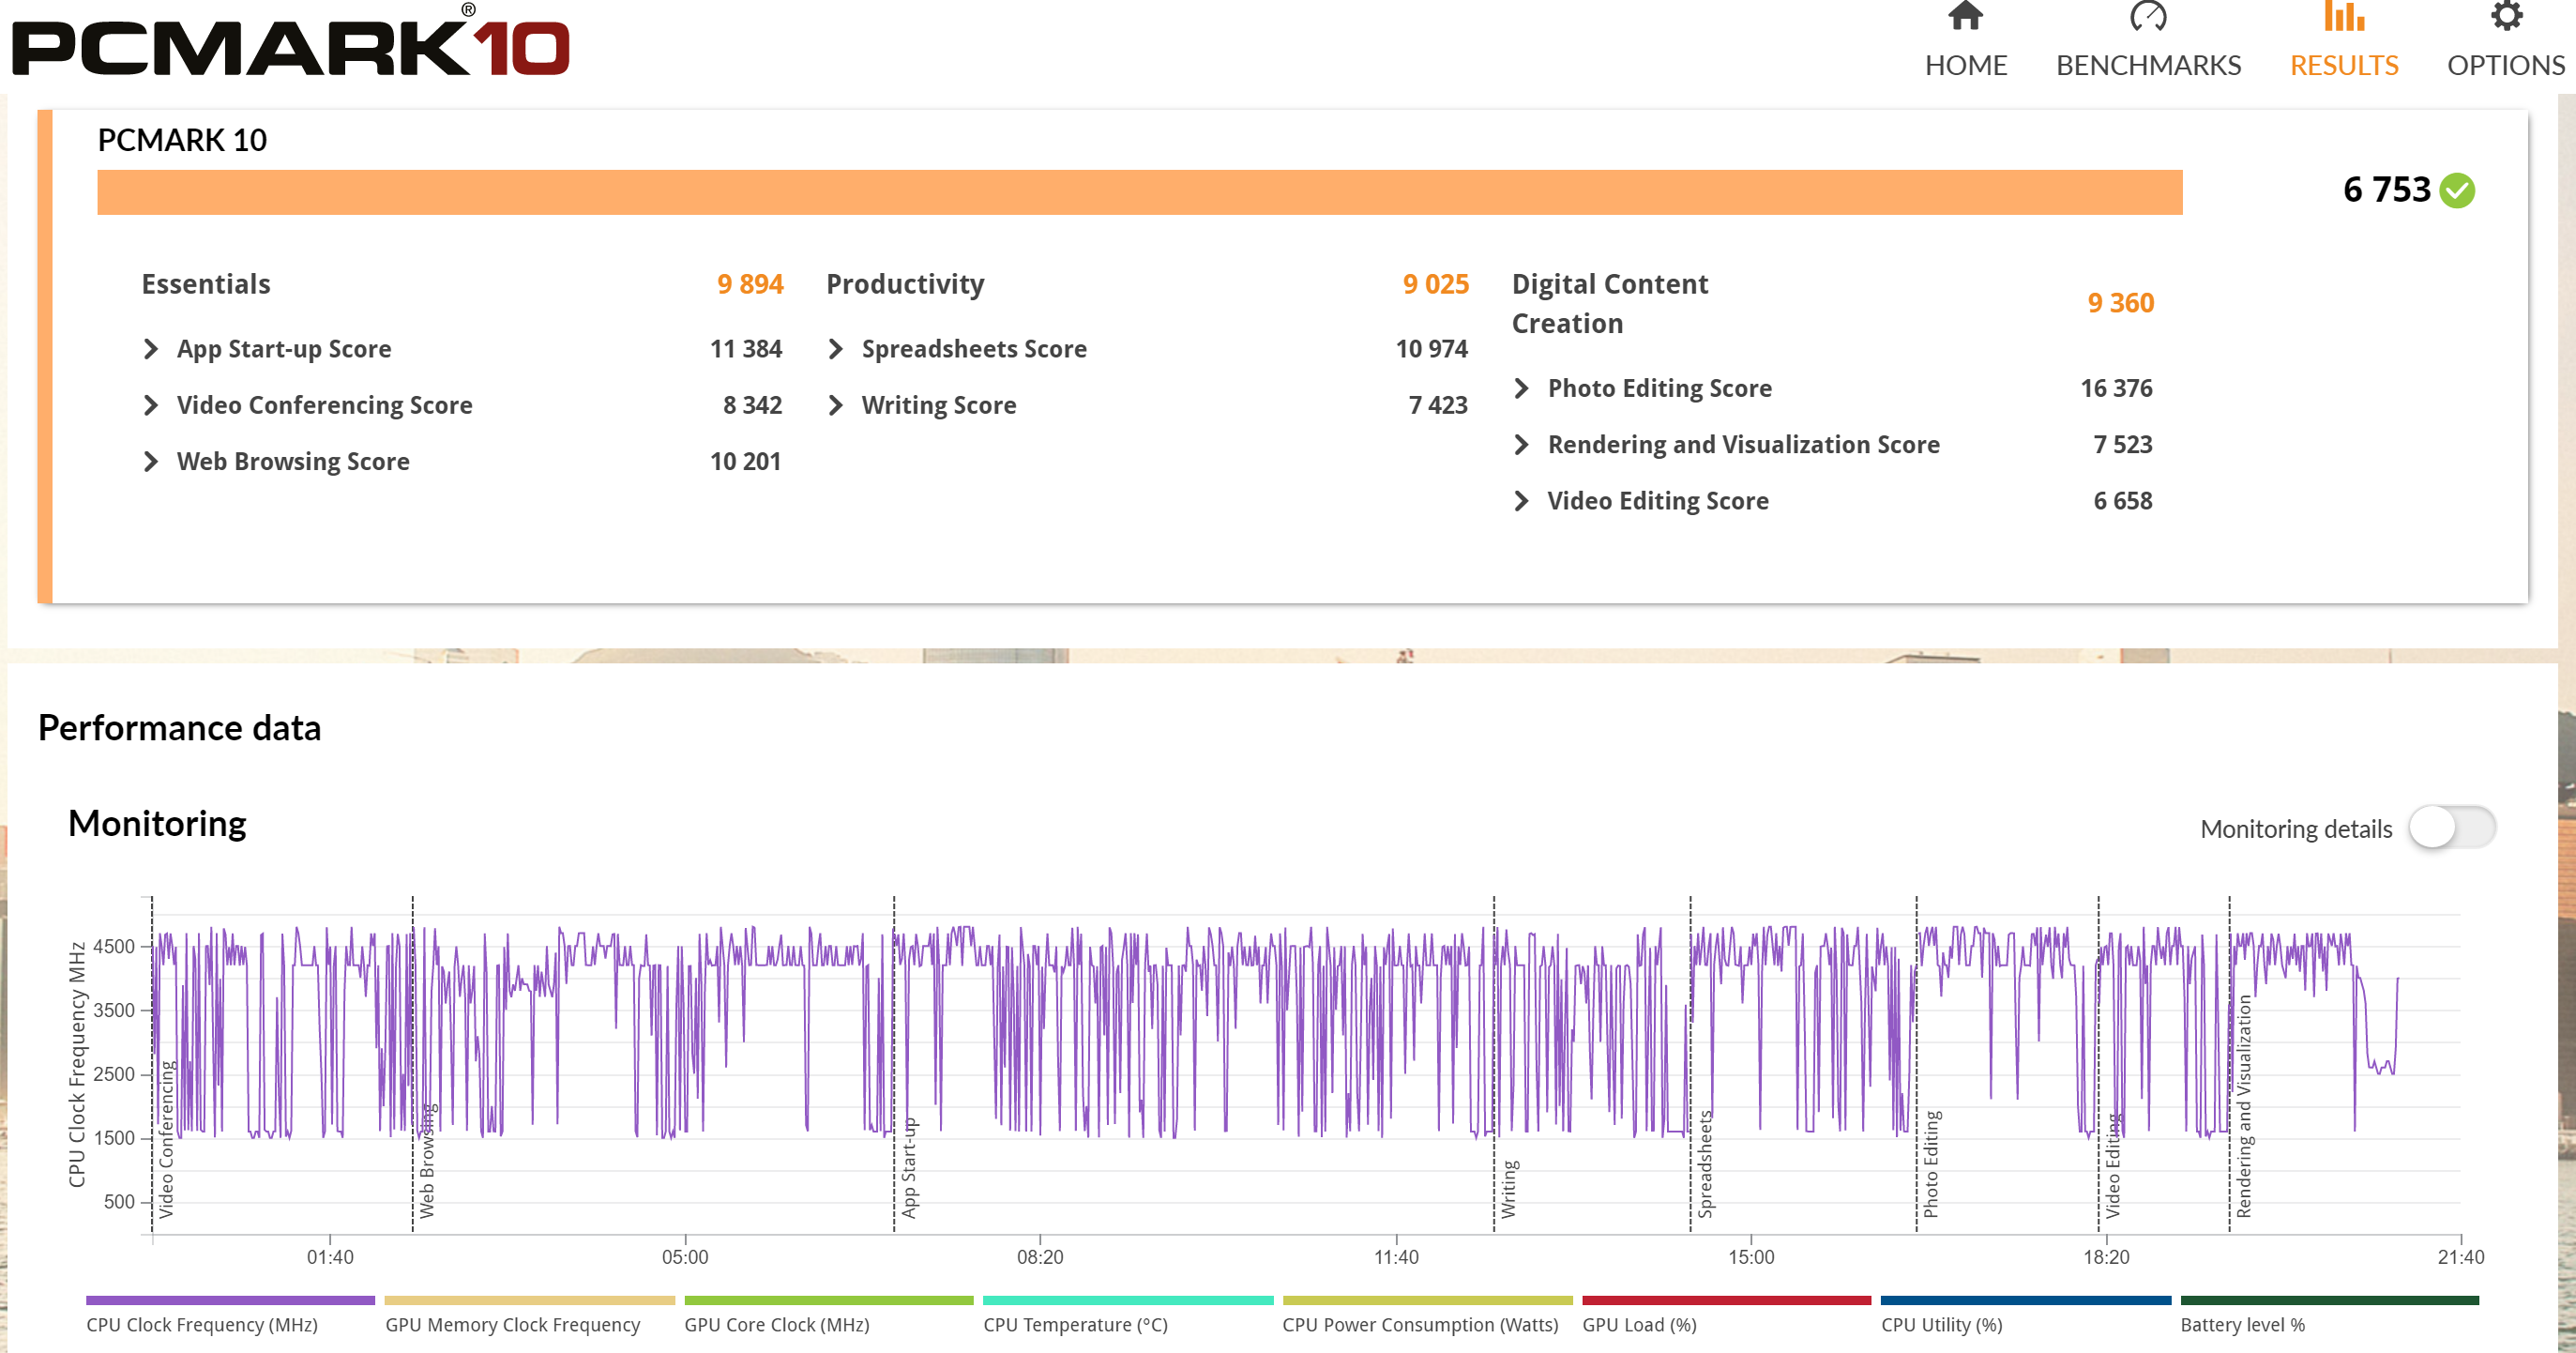Click the green validation checkmark icon
The image size is (2576, 1353).
[2456, 190]
